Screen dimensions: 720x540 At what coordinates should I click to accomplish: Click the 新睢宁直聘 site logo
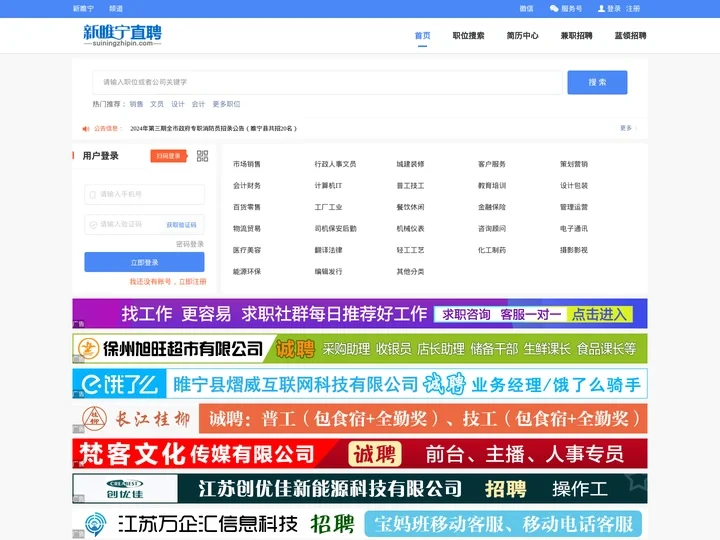coord(122,35)
